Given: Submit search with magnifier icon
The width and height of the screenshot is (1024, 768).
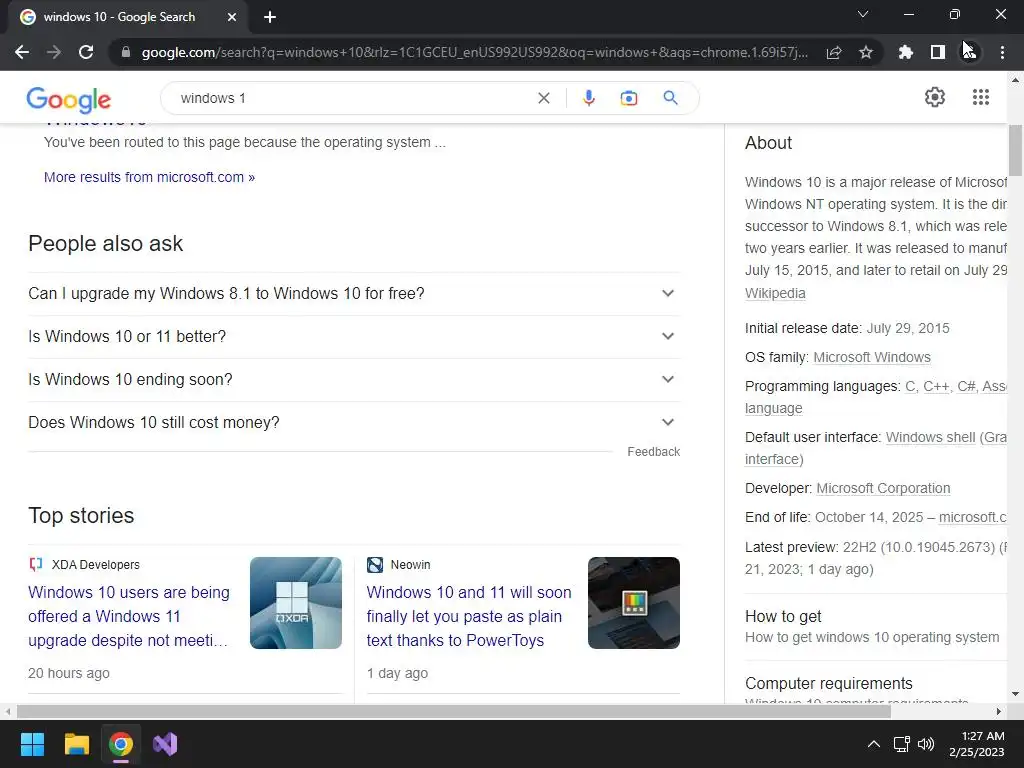Looking at the screenshot, I should click(670, 98).
